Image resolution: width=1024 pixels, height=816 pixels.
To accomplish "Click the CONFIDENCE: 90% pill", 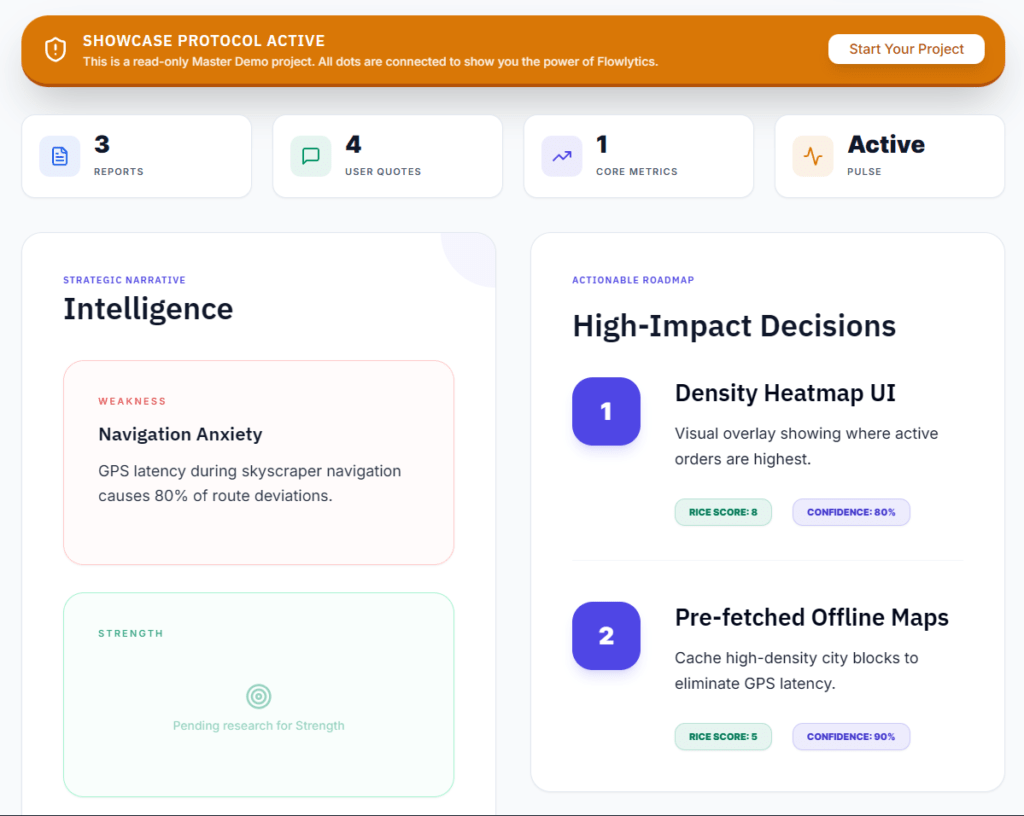I will 851,736.
